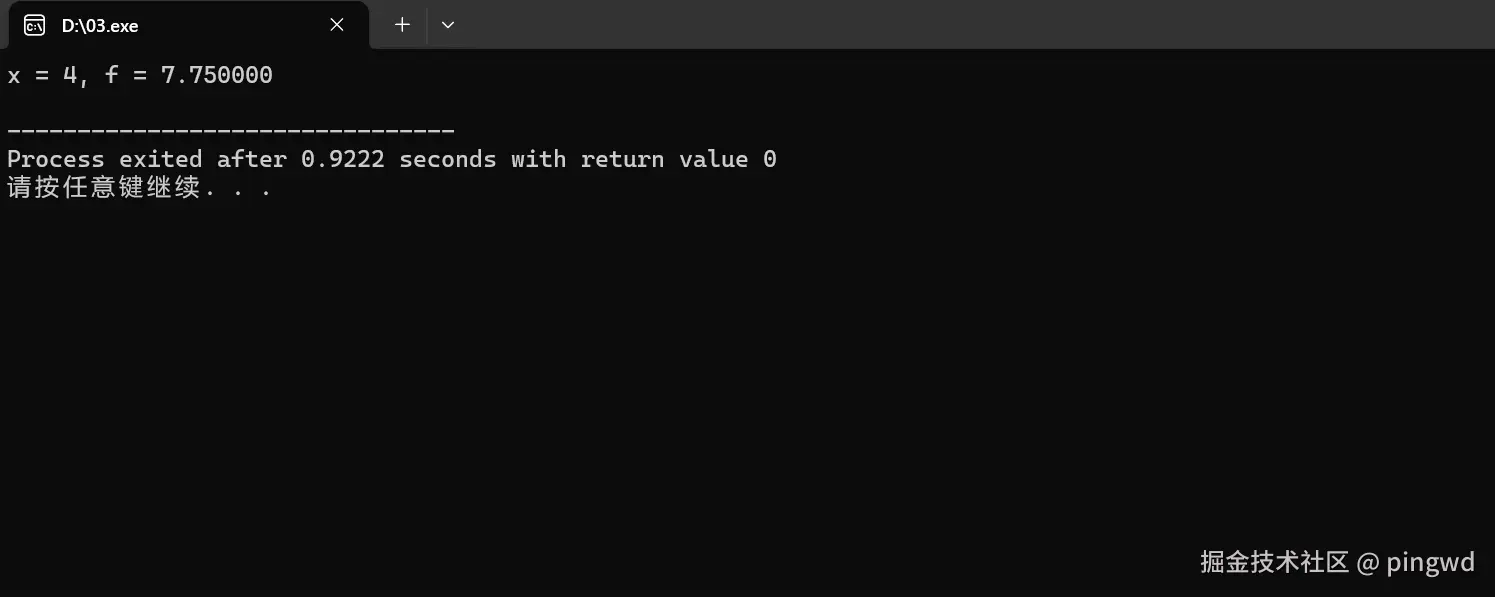Click the output line x = 4
The height and width of the screenshot is (597, 1495).
(41, 75)
